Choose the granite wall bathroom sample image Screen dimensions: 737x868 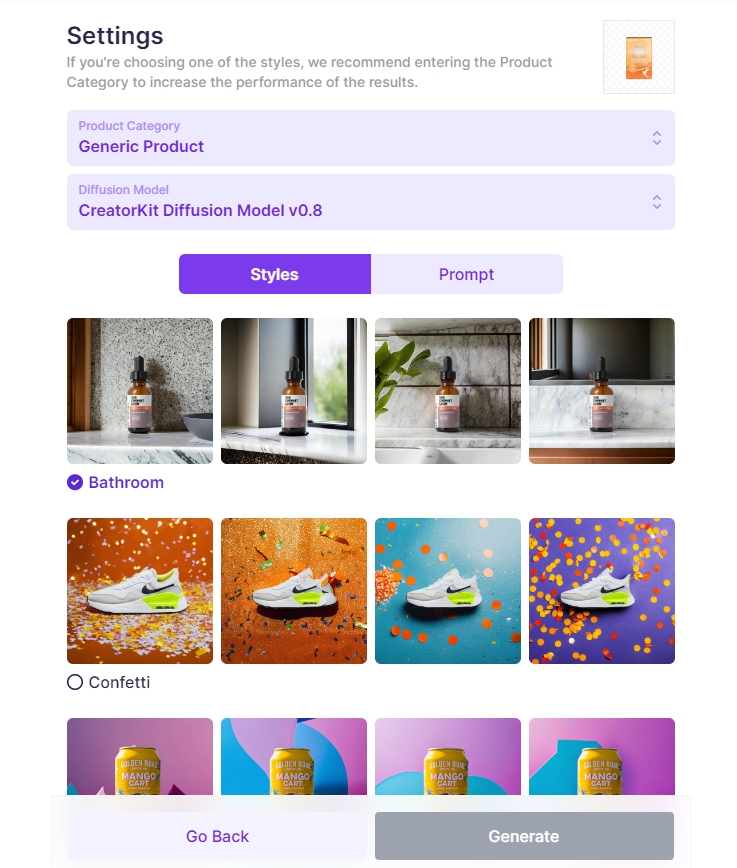(x=140, y=391)
